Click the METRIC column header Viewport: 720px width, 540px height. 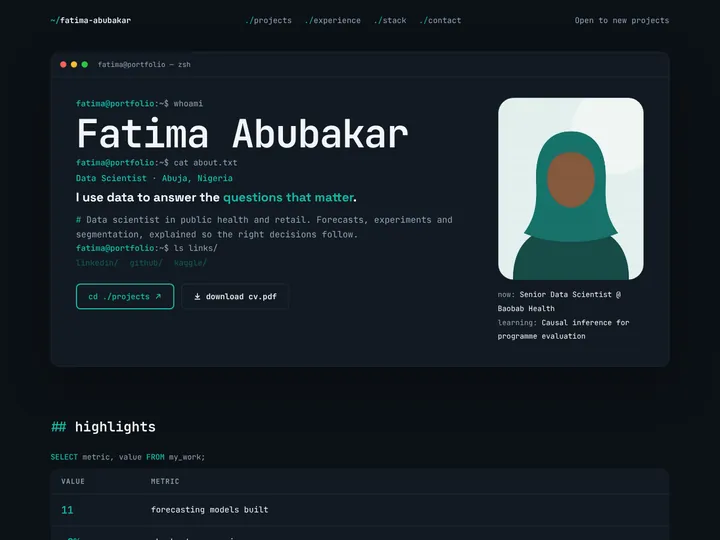point(165,481)
